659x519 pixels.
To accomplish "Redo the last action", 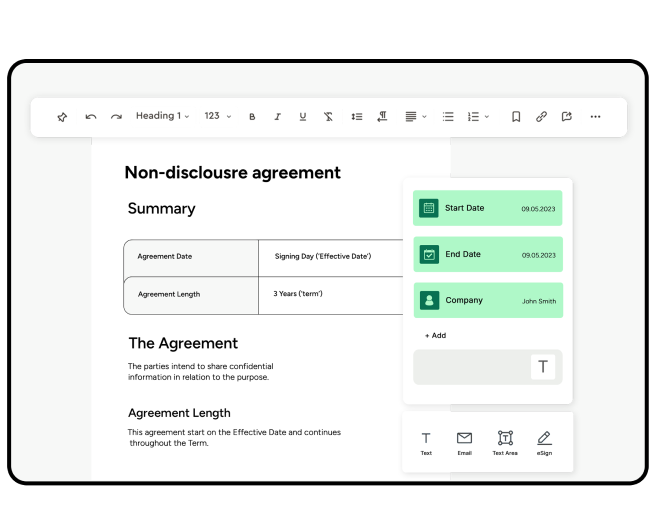I will tap(116, 117).
